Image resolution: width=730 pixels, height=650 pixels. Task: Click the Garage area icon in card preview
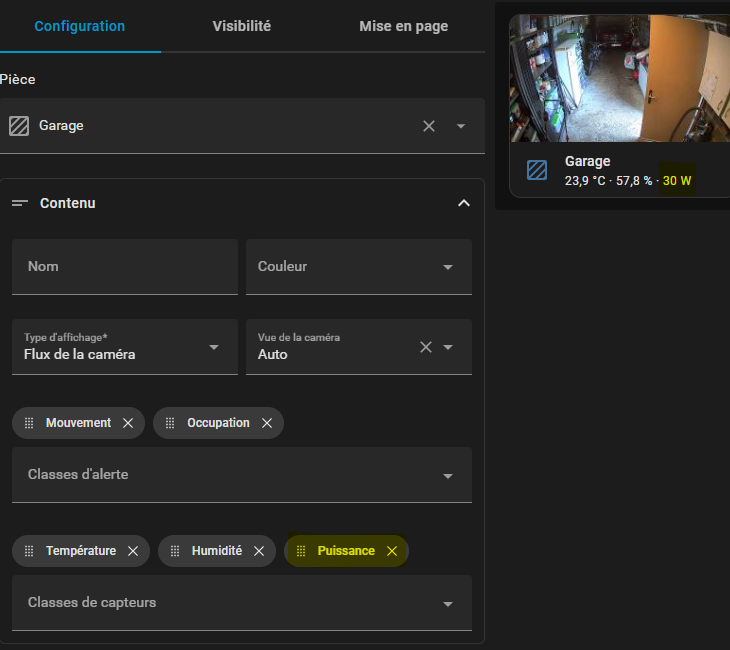tap(537, 170)
